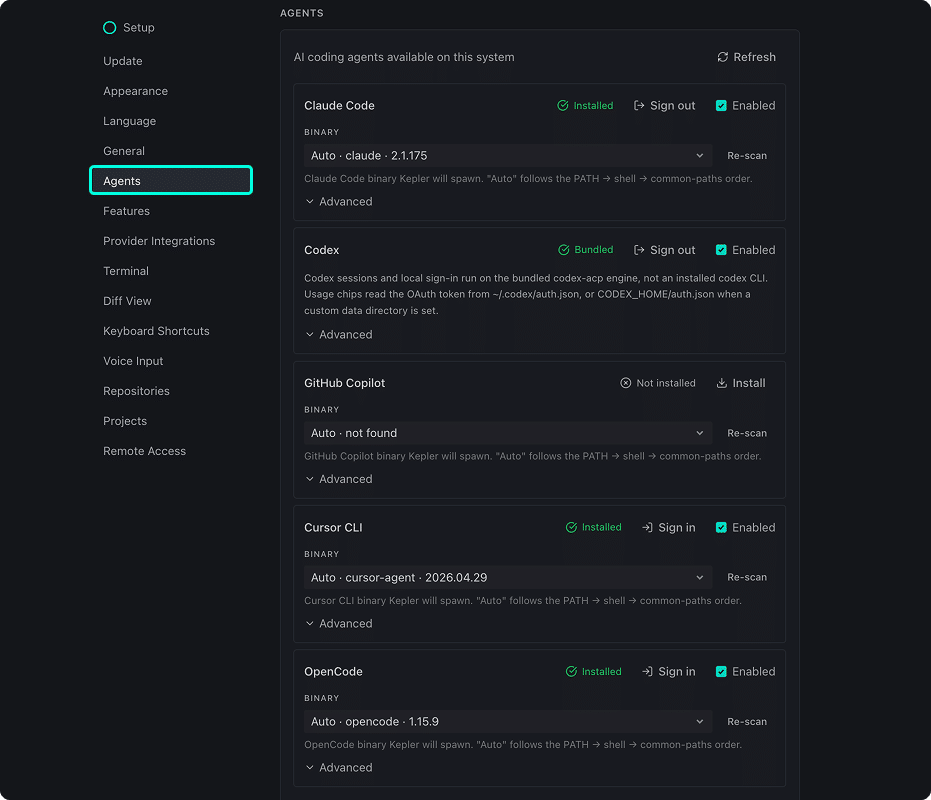Re-scan the Cursor CLI binary
This screenshot has width=931, height=800.
pos(747,577)
